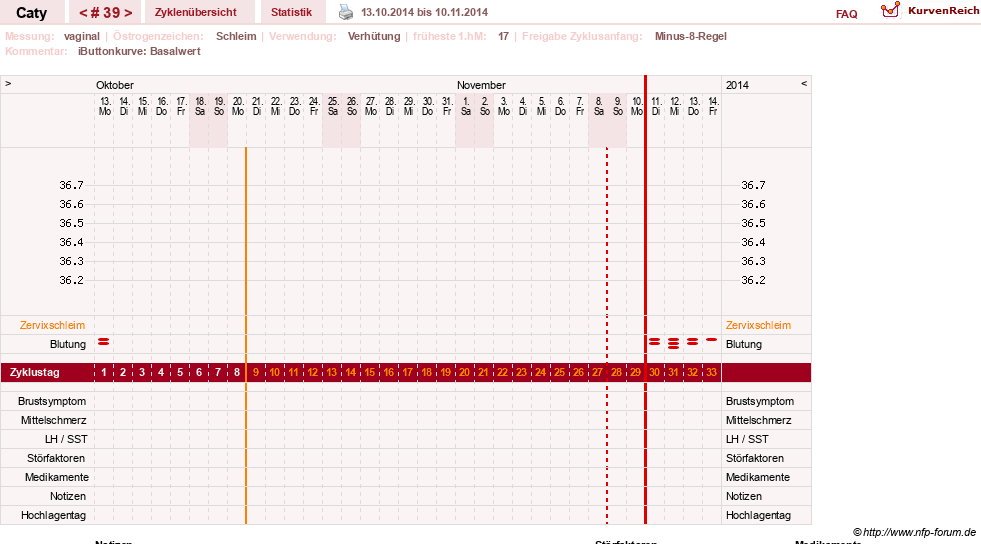Click the date range 13.10.2014 bis 10.11.2014
The height and width of the screenshot is (544, 981).
(424, 12)
